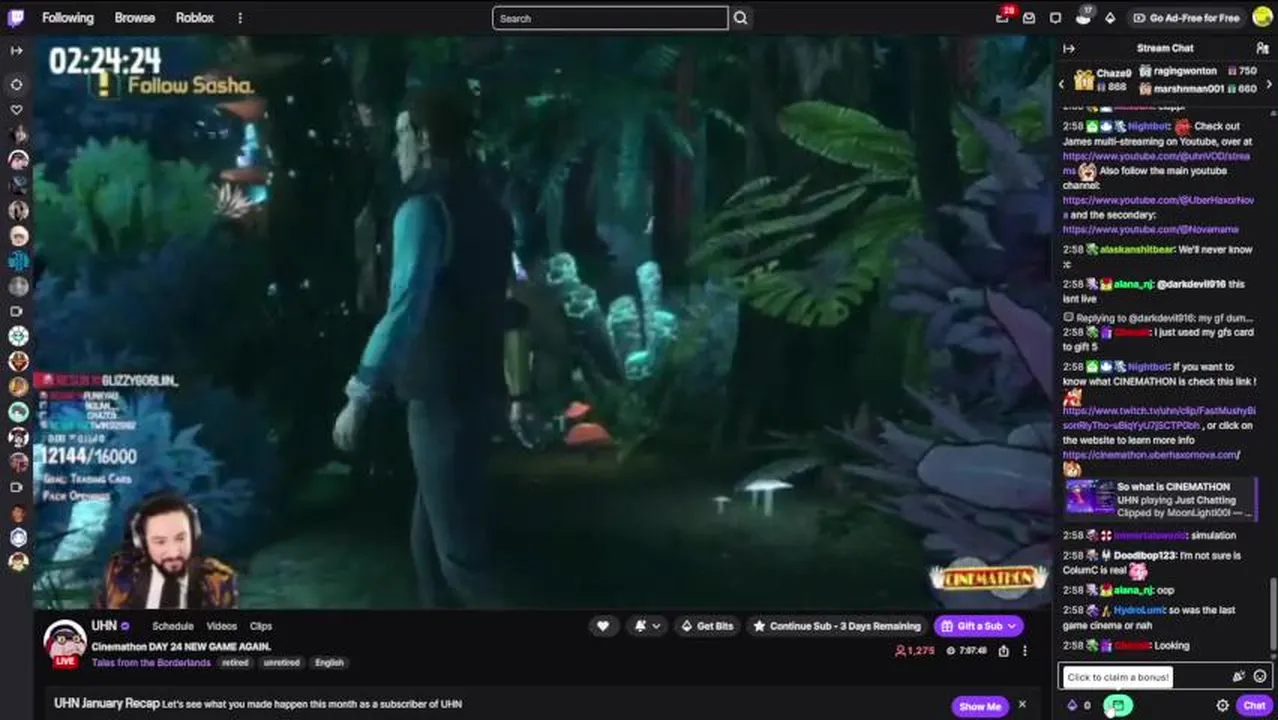Click the For You circle icon in sidebar
The width and height of the screenshot is (1278, 720).
pyautogui.click(x=16, y=84)
